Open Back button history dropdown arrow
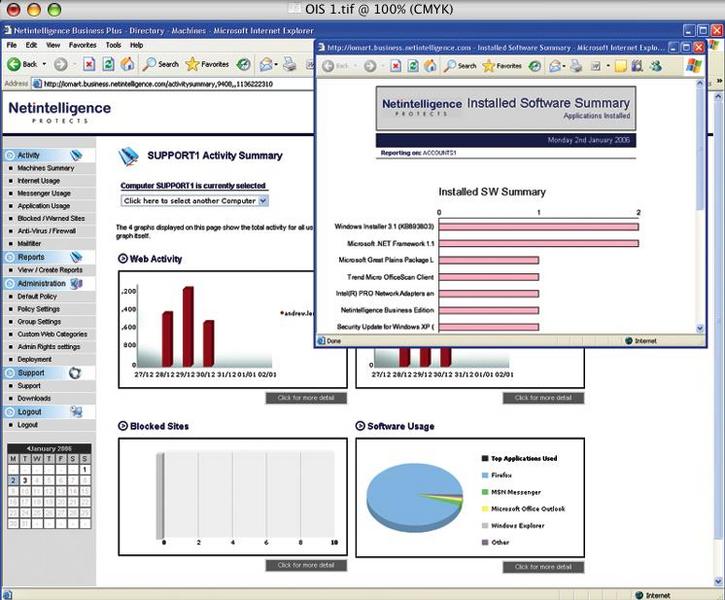The width and height of the screenshot is (725, 600). coord(44,64)
